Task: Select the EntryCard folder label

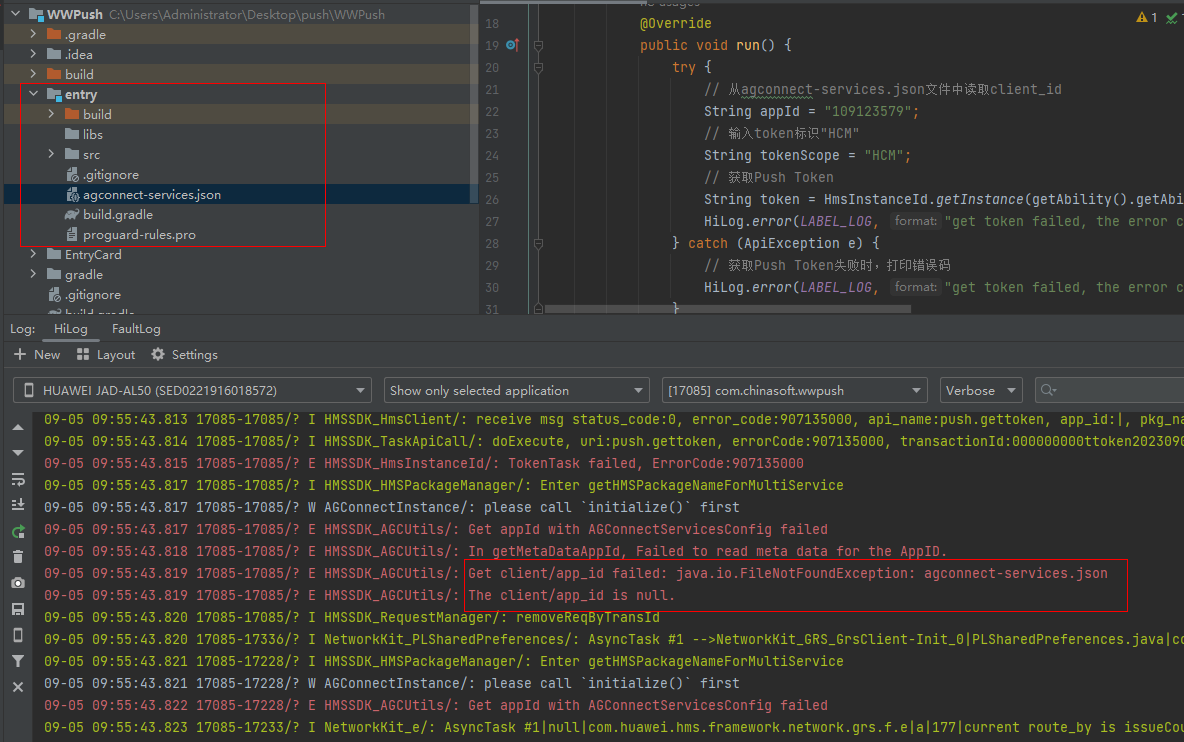Action: tap(93, 254)
